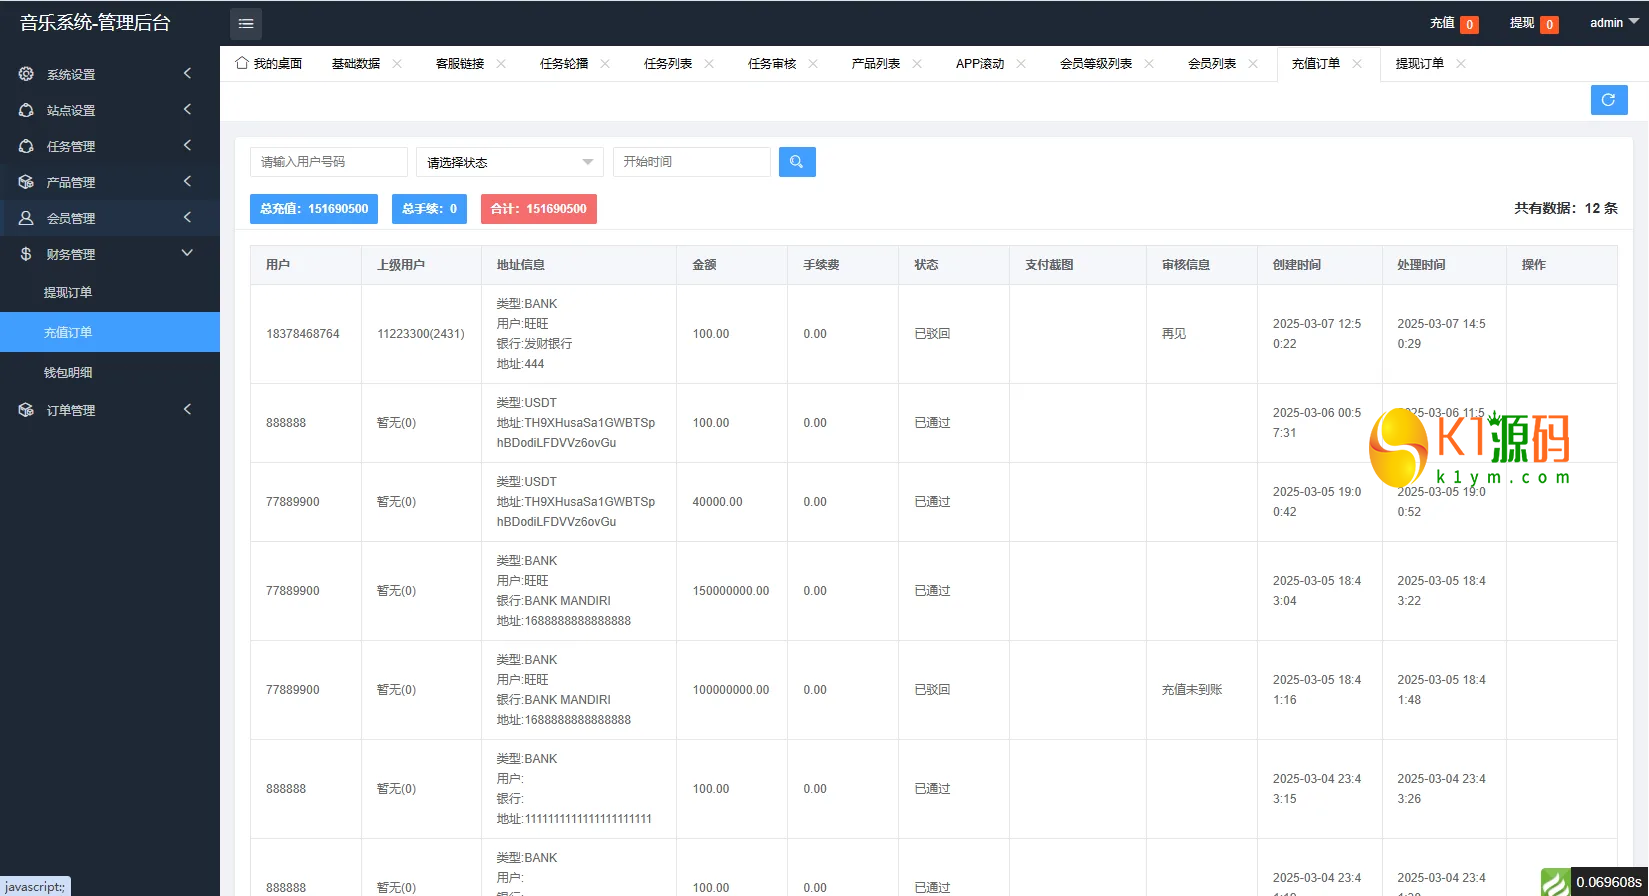Viewport: 1649px width, 896px height.
Task: Click the 财务管理 dollar icon
Action: click(26, 254)
